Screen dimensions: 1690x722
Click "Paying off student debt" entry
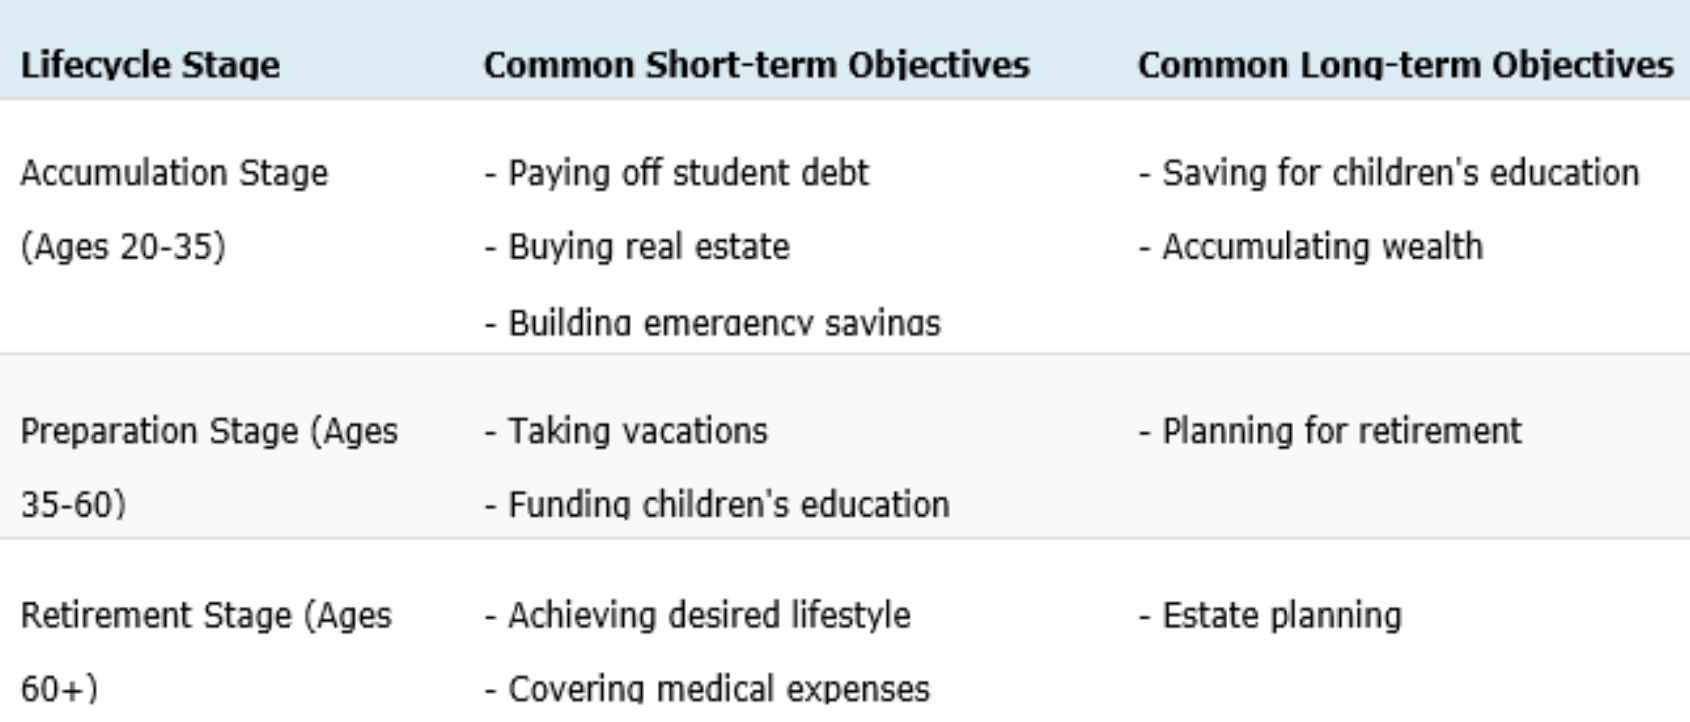click(x=688, y=173)
